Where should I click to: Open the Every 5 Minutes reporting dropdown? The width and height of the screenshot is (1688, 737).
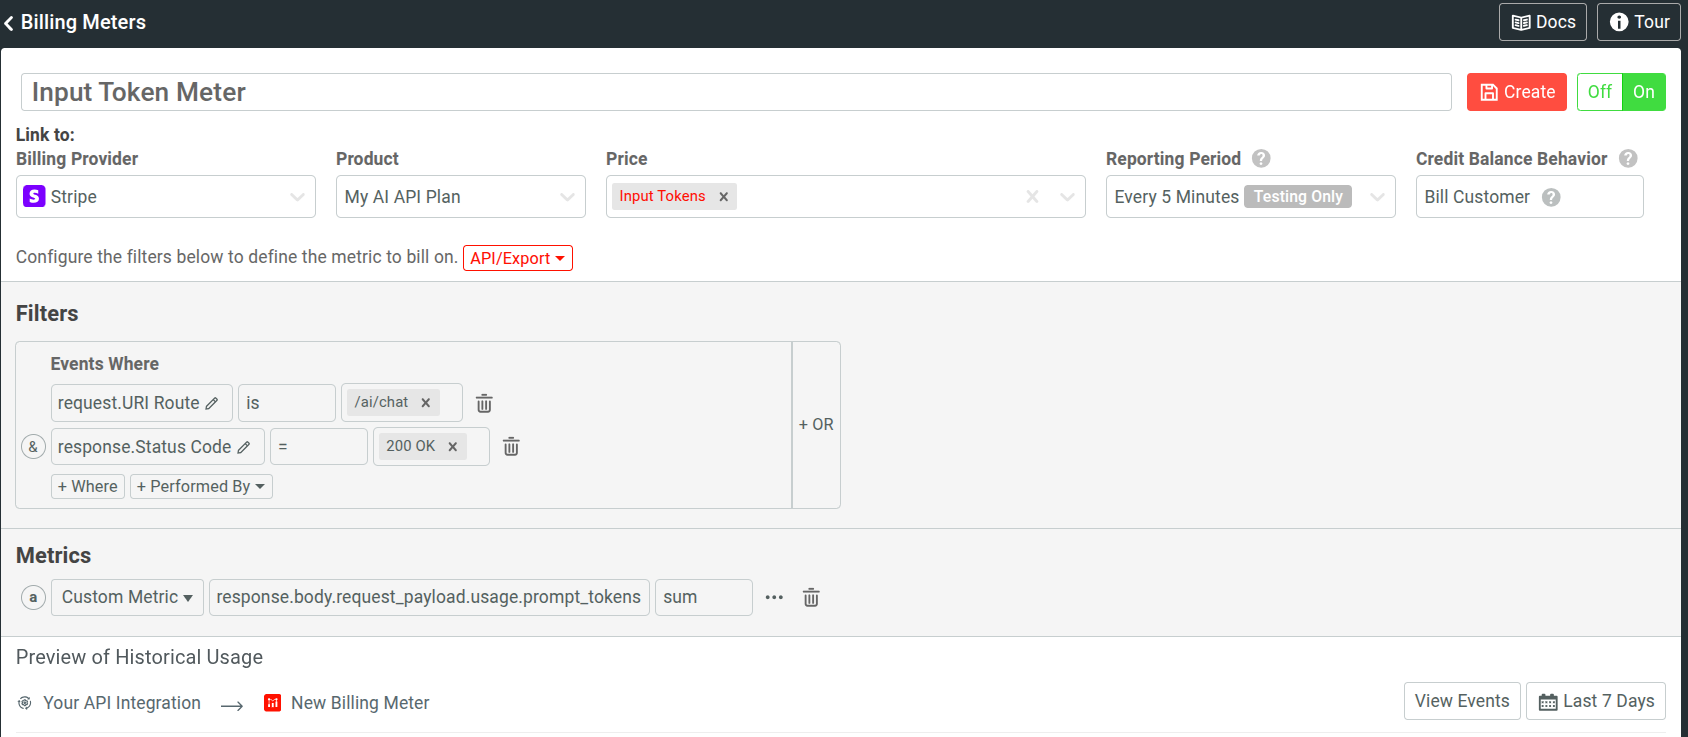(1250, 197)
